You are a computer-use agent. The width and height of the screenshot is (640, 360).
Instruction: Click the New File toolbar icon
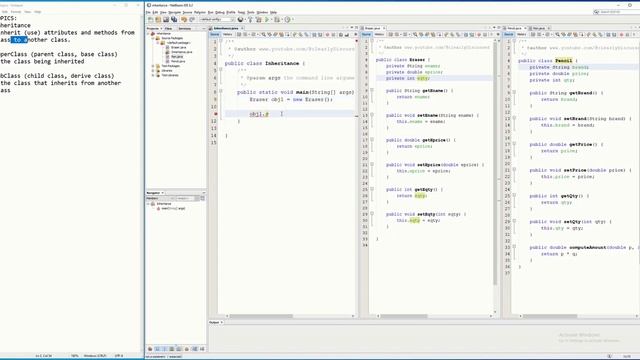point(151,20)
